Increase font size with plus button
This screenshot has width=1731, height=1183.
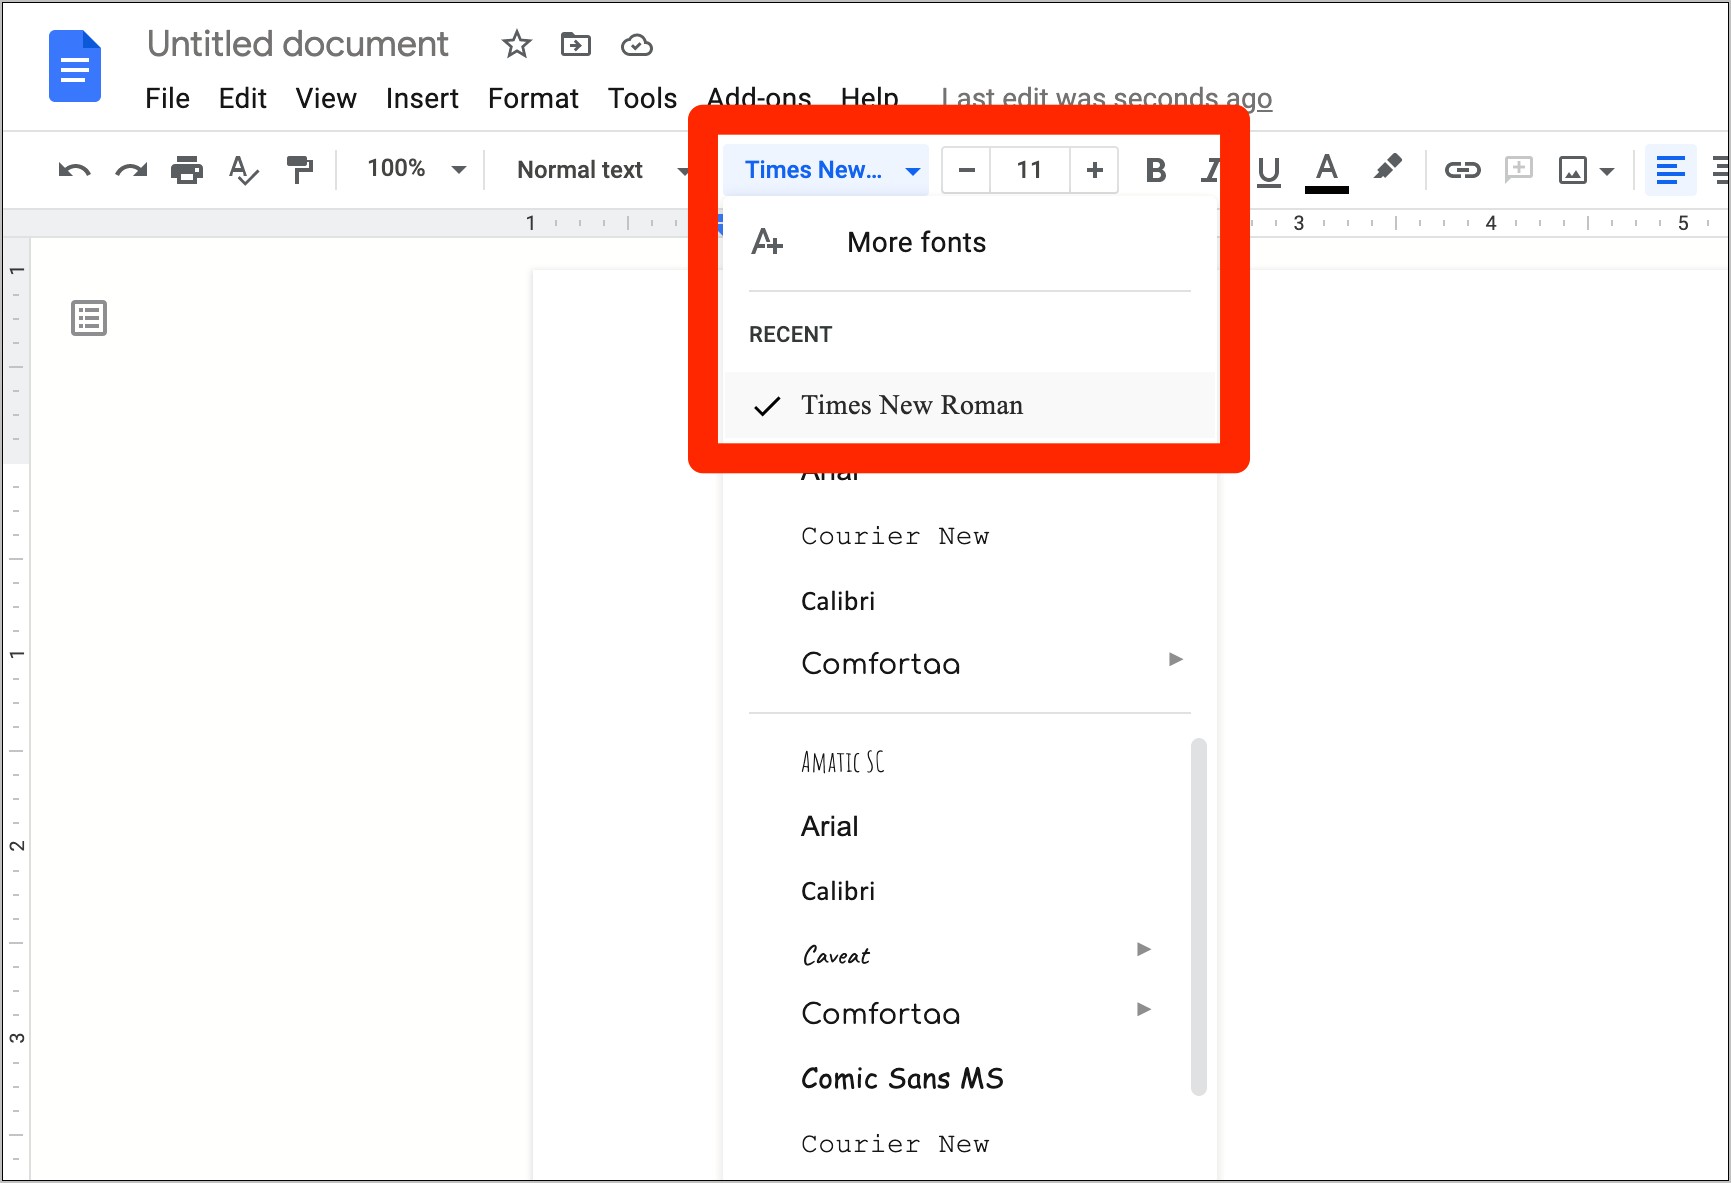pyautogui.click(x=1095, y=170)
